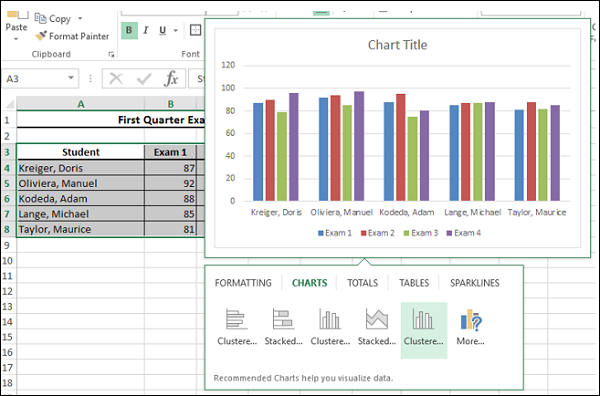Click the Select All corner triangle
This screenshot has width=600, height=396.
(x=10, y=104)
